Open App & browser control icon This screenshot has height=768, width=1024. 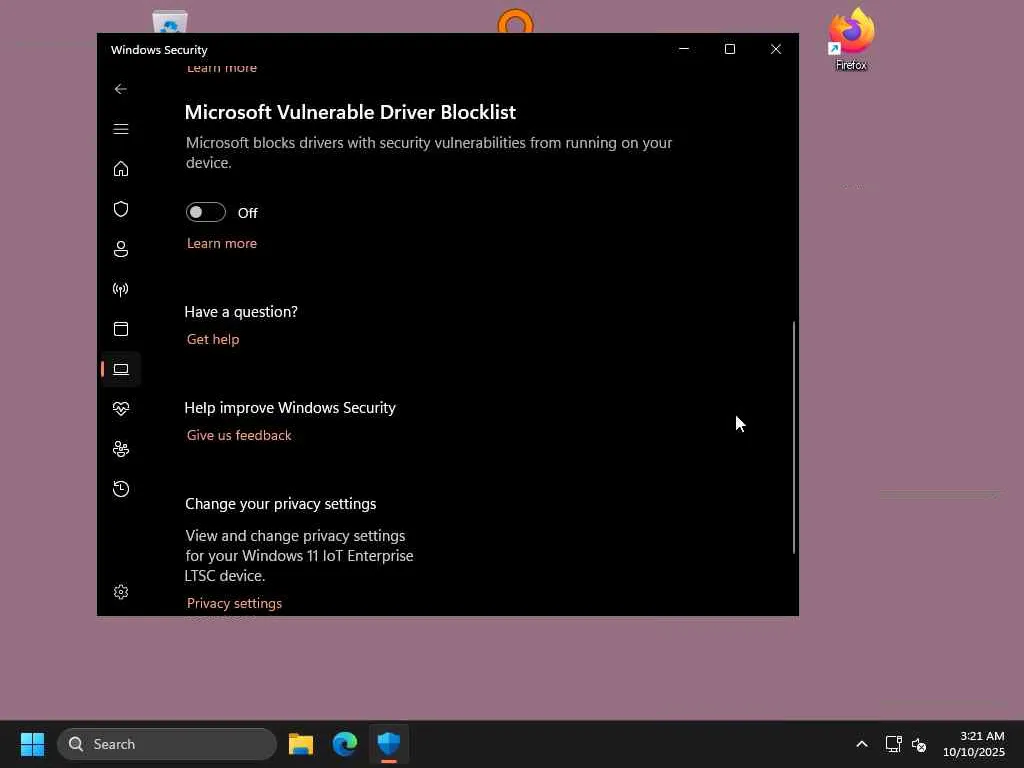coord(121,328)
